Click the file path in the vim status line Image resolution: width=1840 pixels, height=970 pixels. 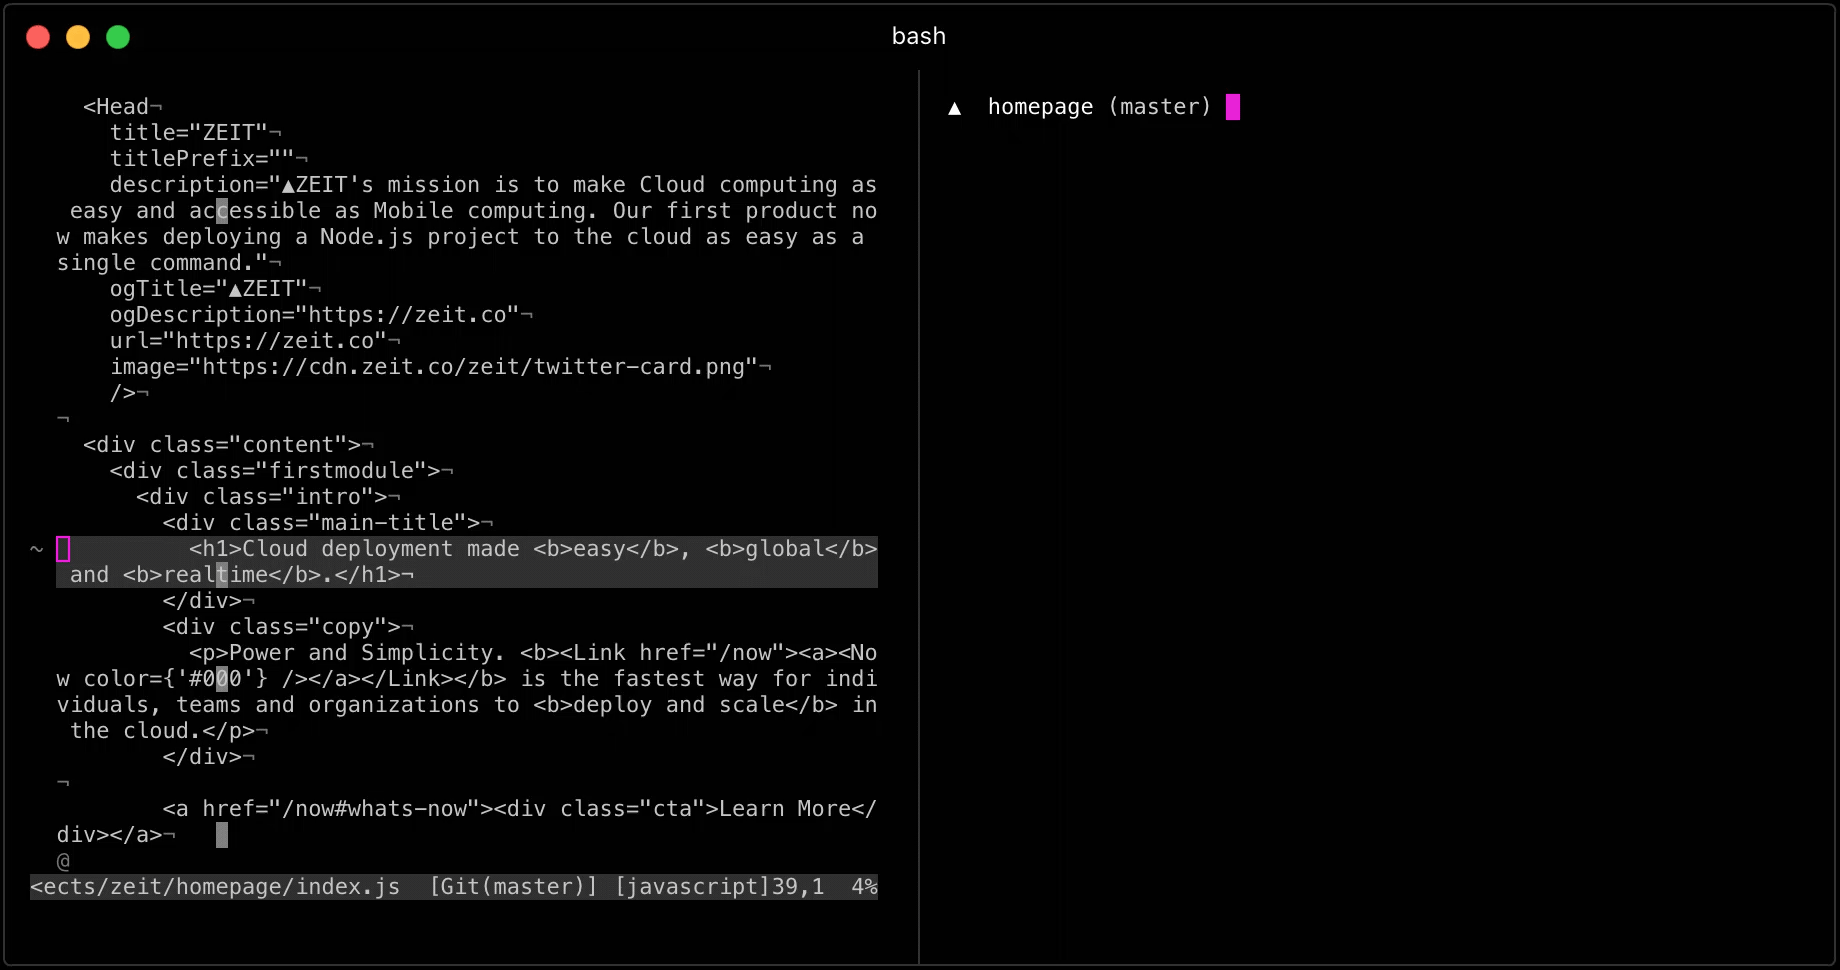point(215,887)
